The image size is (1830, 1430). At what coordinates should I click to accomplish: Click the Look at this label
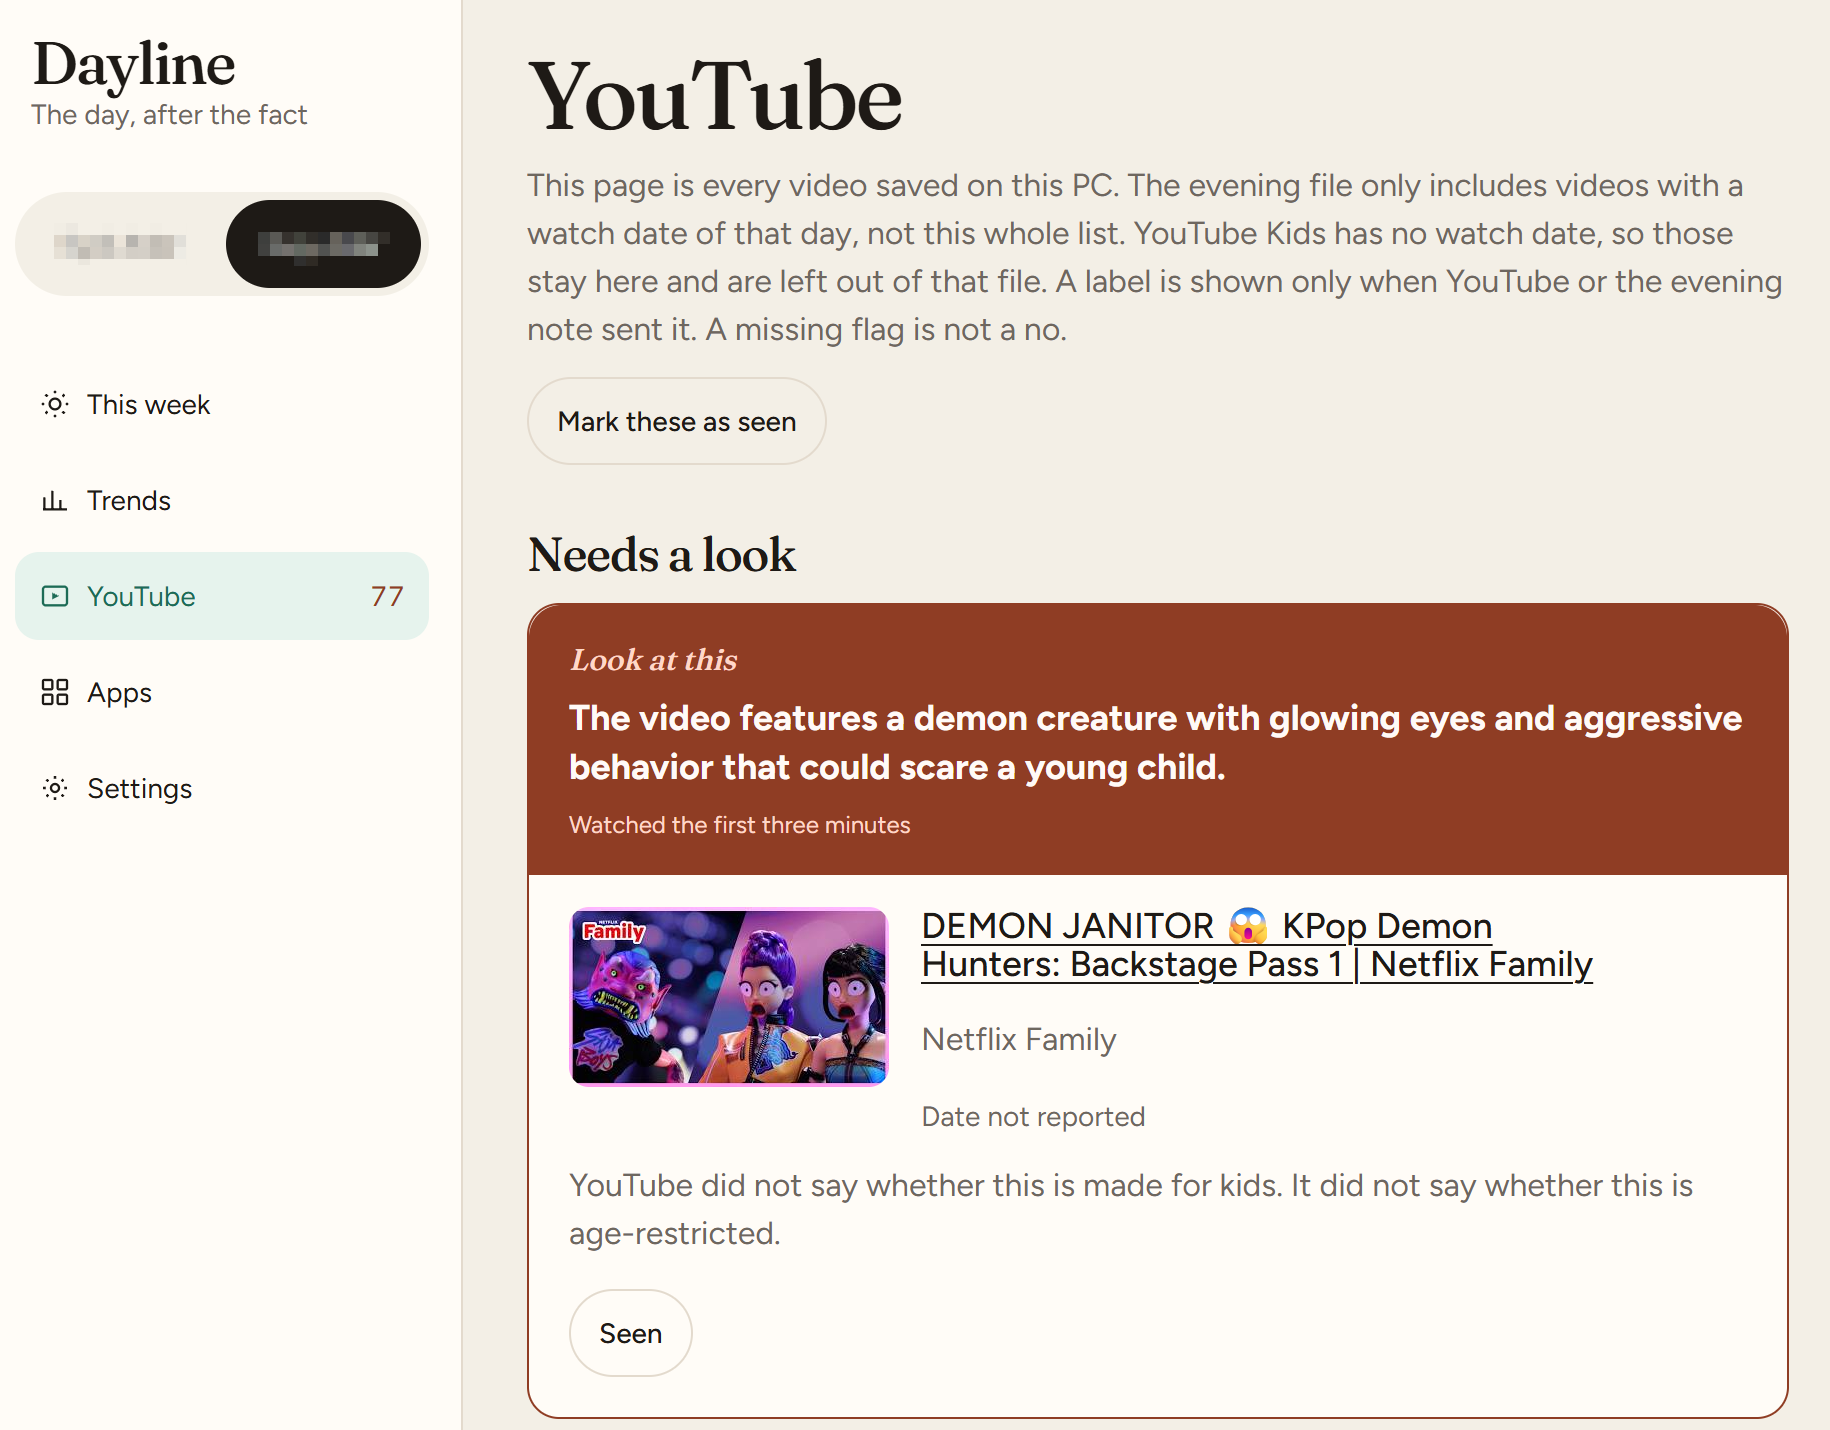[x=654, y=660]
